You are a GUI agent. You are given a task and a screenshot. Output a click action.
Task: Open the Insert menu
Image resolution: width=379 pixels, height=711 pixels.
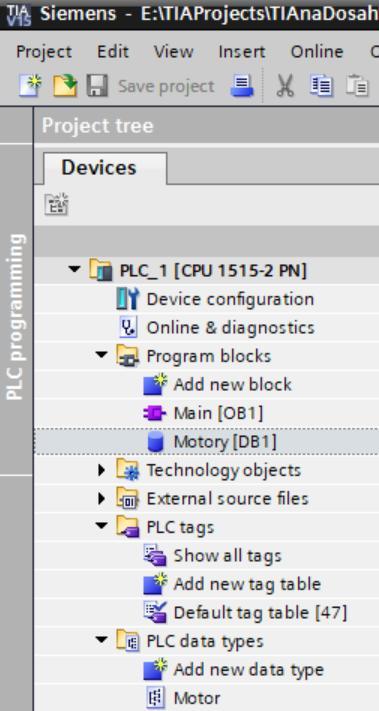click(242, 52)
